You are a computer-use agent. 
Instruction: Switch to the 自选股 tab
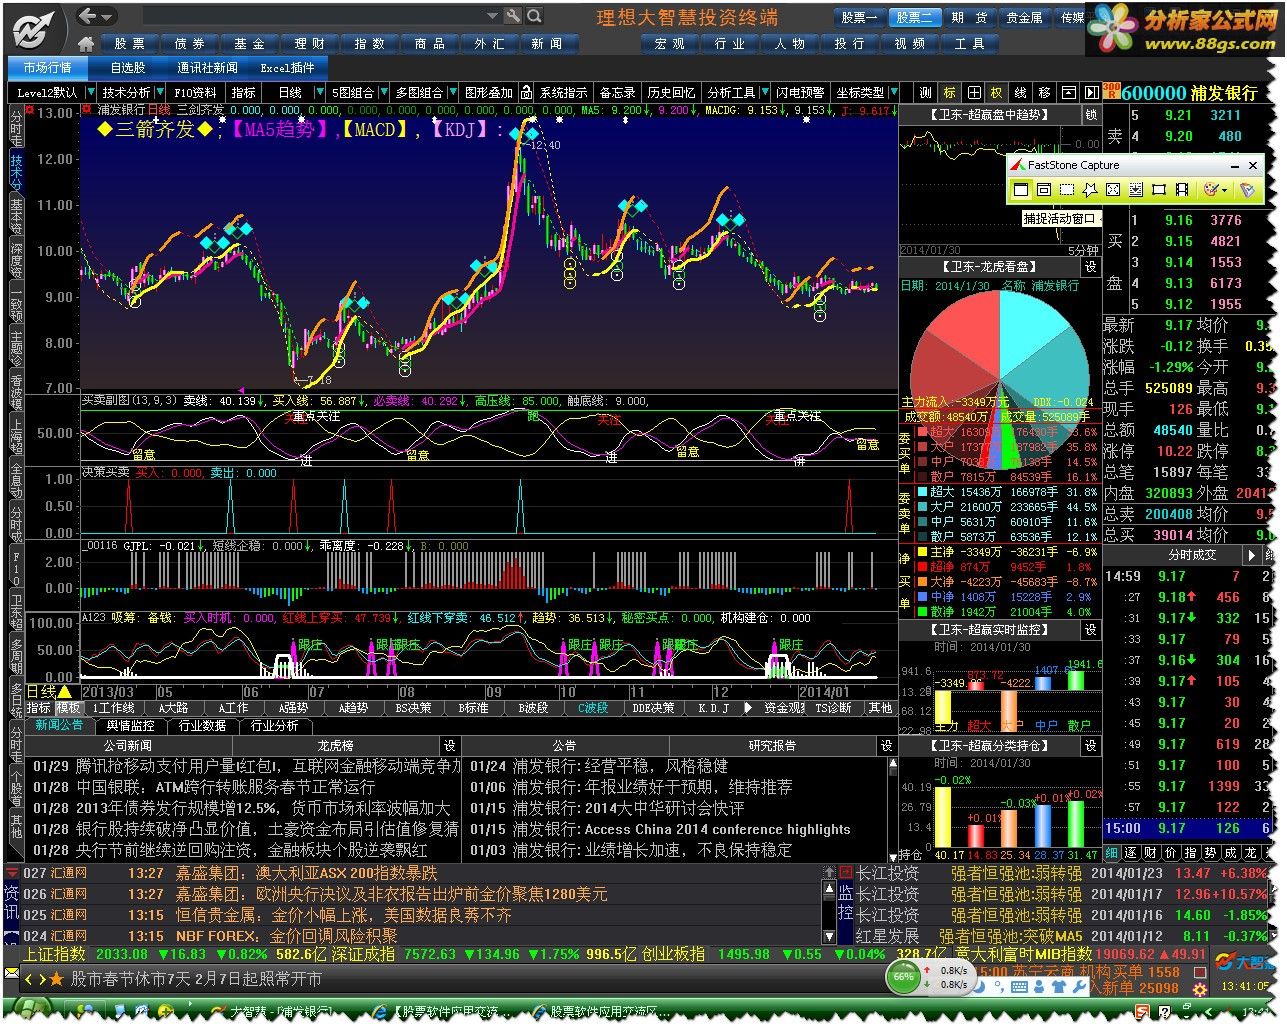[128, 67]
